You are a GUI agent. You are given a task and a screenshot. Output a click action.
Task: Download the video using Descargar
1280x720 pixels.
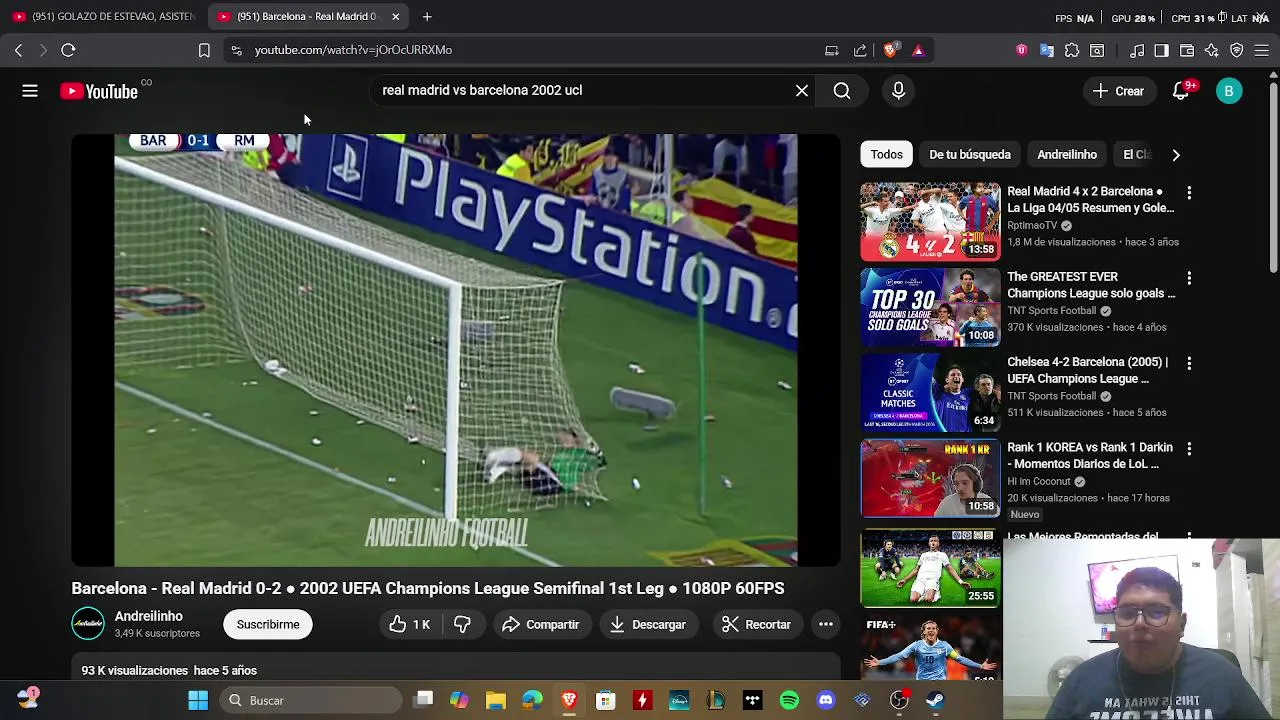(648, 624)
